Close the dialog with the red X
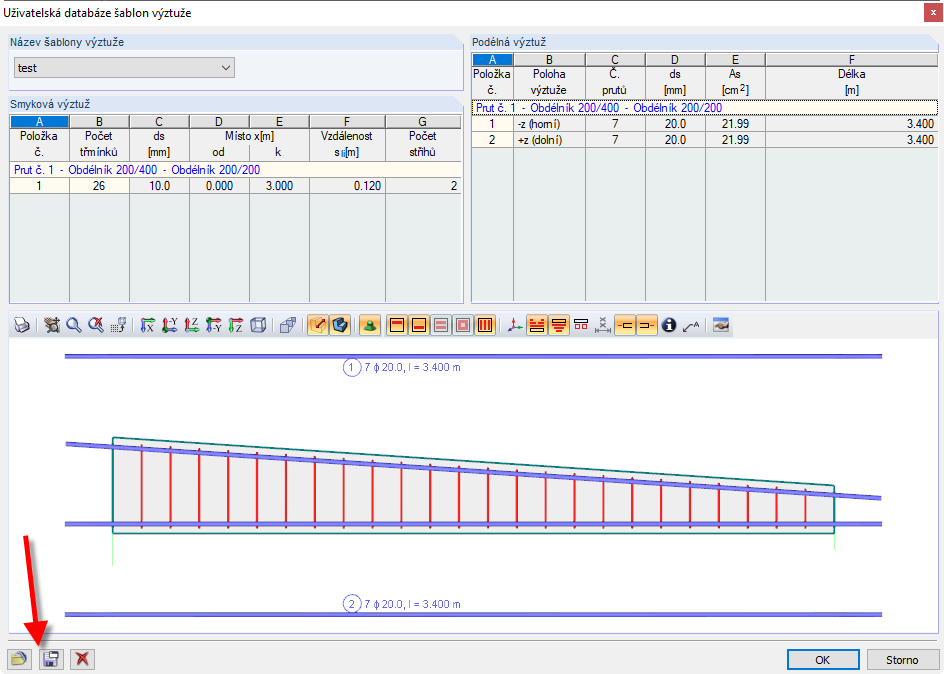The width and height of the screenshot is (944, 674). click(933, 13)
